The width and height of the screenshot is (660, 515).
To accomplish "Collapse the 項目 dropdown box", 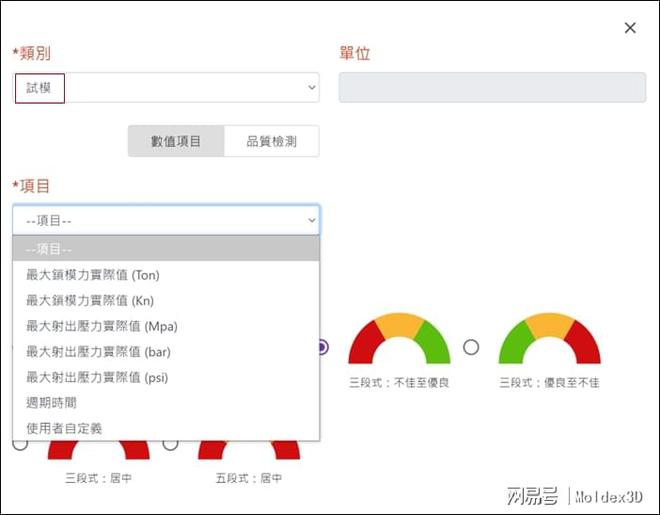I will point(166,220).
